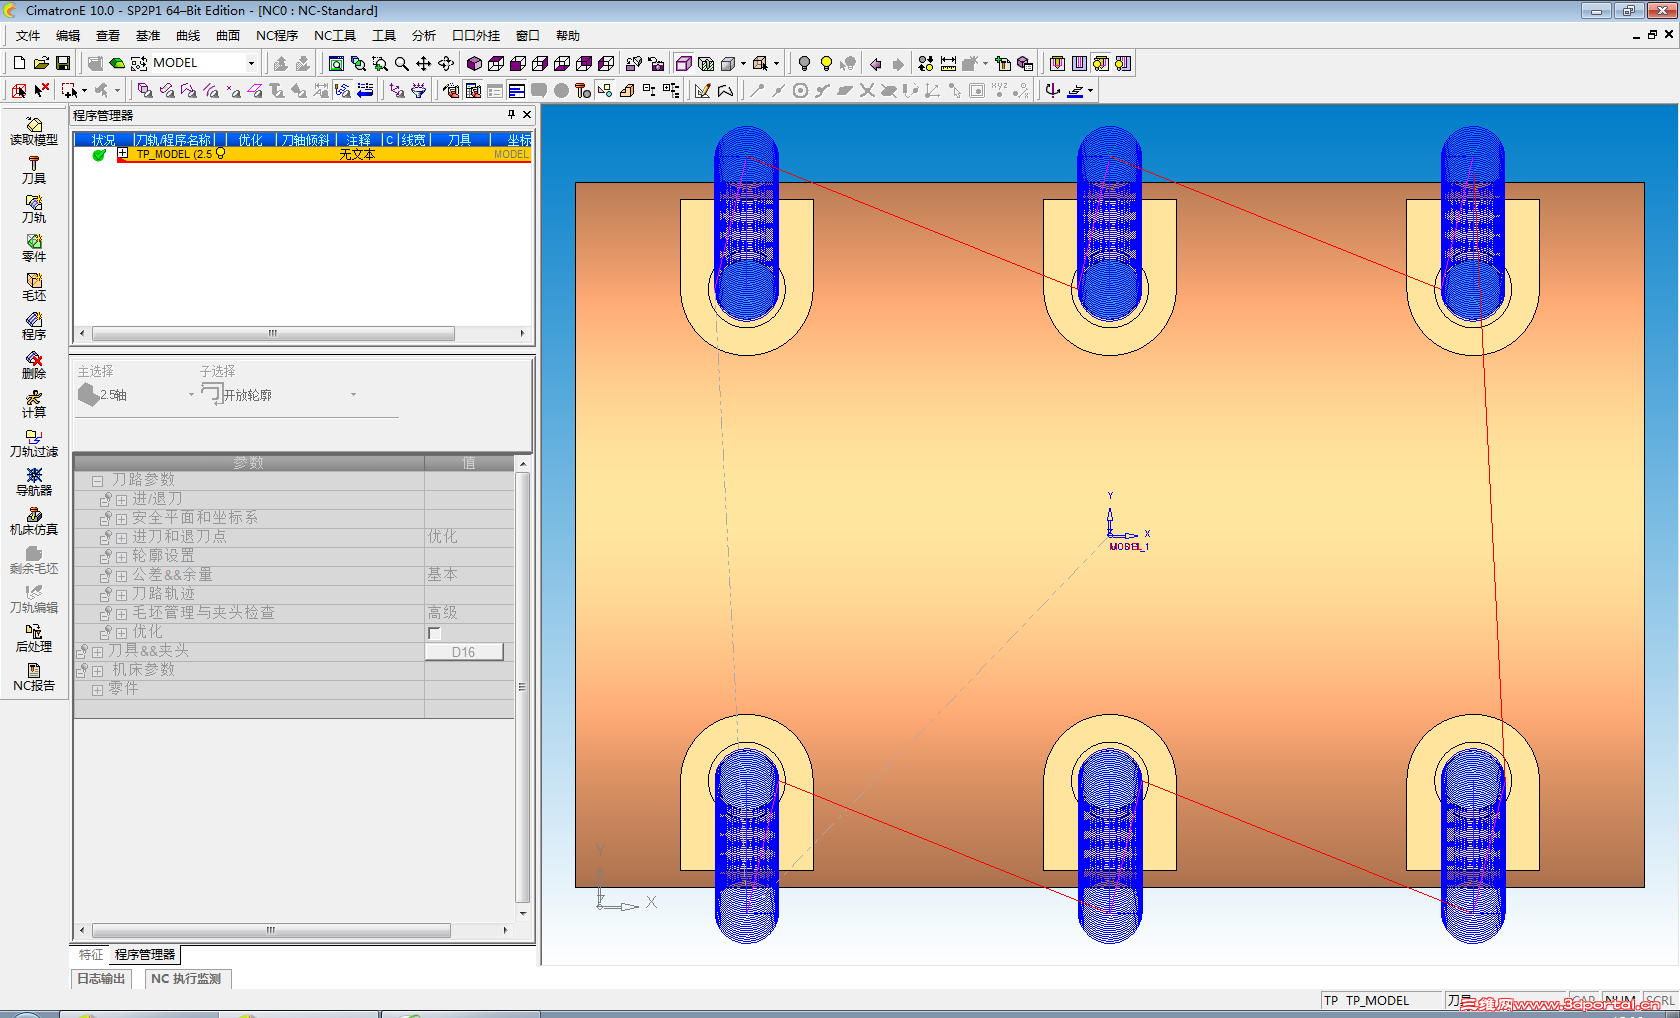Open the 分析 menu
Screen dimensions: 1680x1018
click(x=424, y=36)
